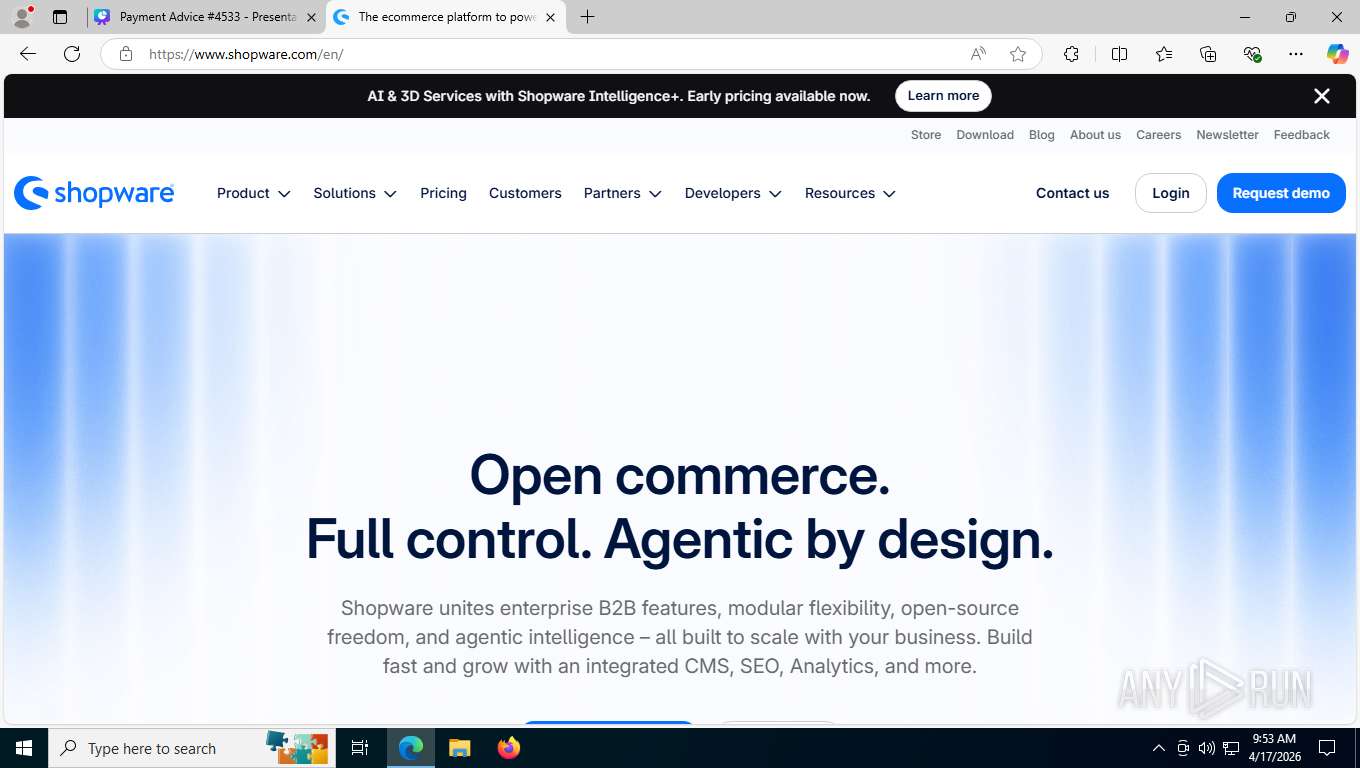Toggle Split screen icon
1360x768 pixels.
[1119, 54]
